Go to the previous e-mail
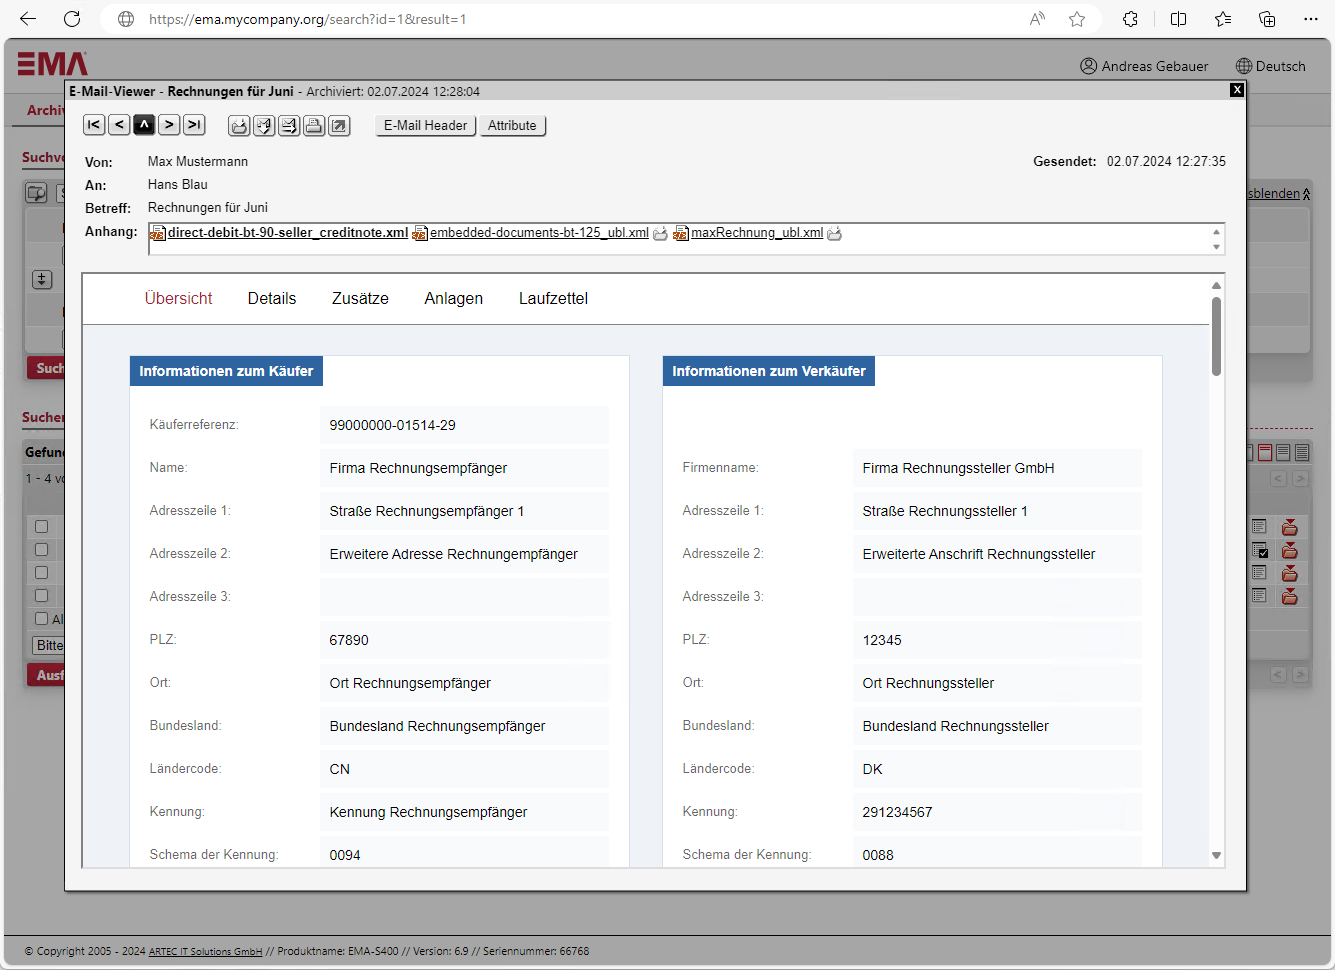 [119, 125]
